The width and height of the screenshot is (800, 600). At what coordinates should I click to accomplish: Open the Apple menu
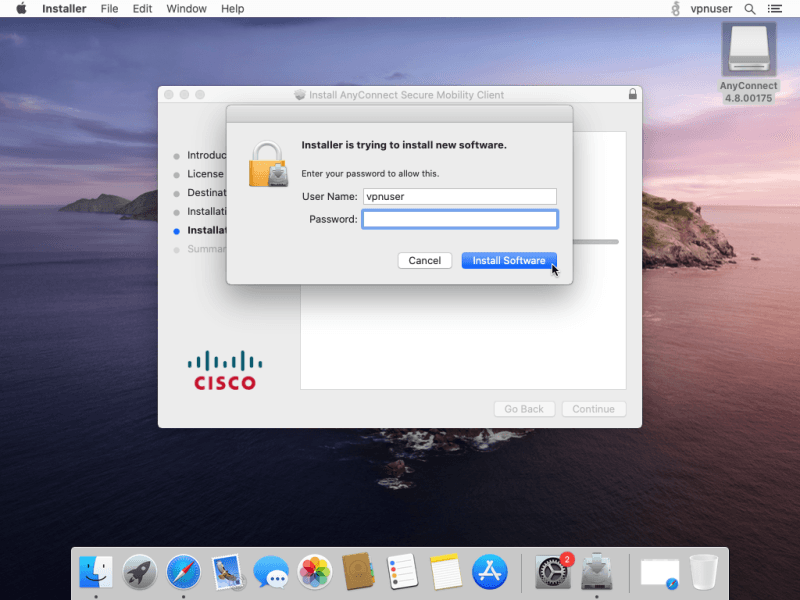coord(21,9)
